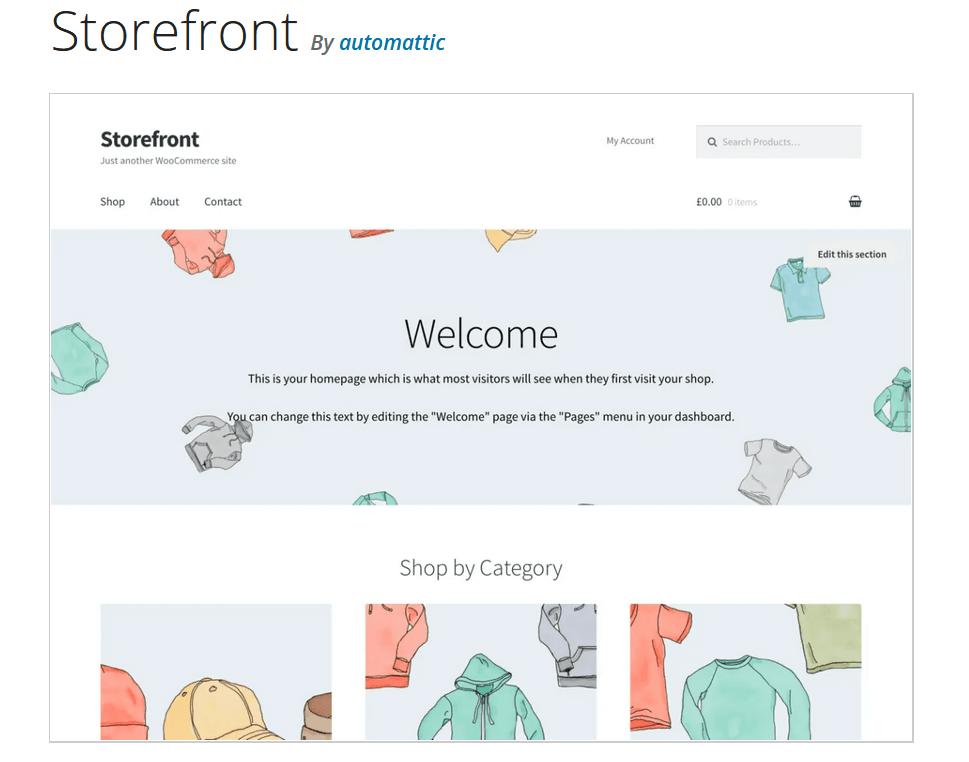Click the magnifying glass search icon
Screen dimensions: 969x762
(712, 141)
